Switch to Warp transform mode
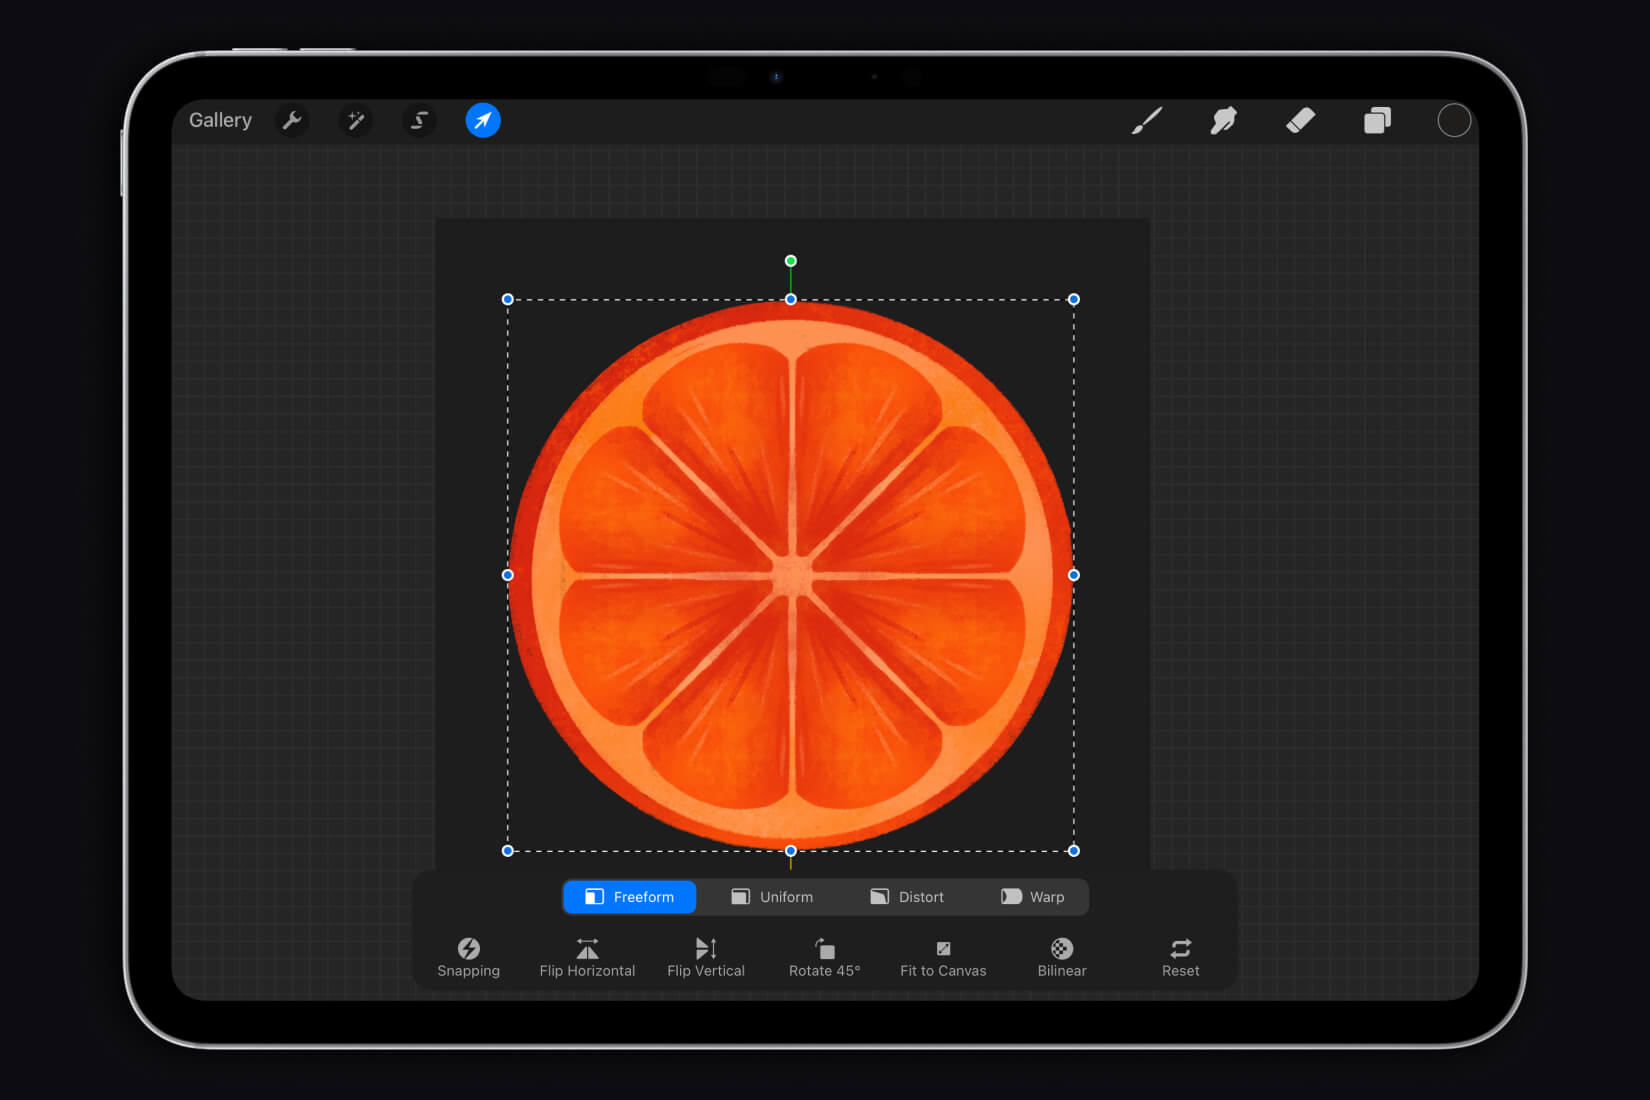Screen dimensions: 1650x1100 click(1033, 897)
